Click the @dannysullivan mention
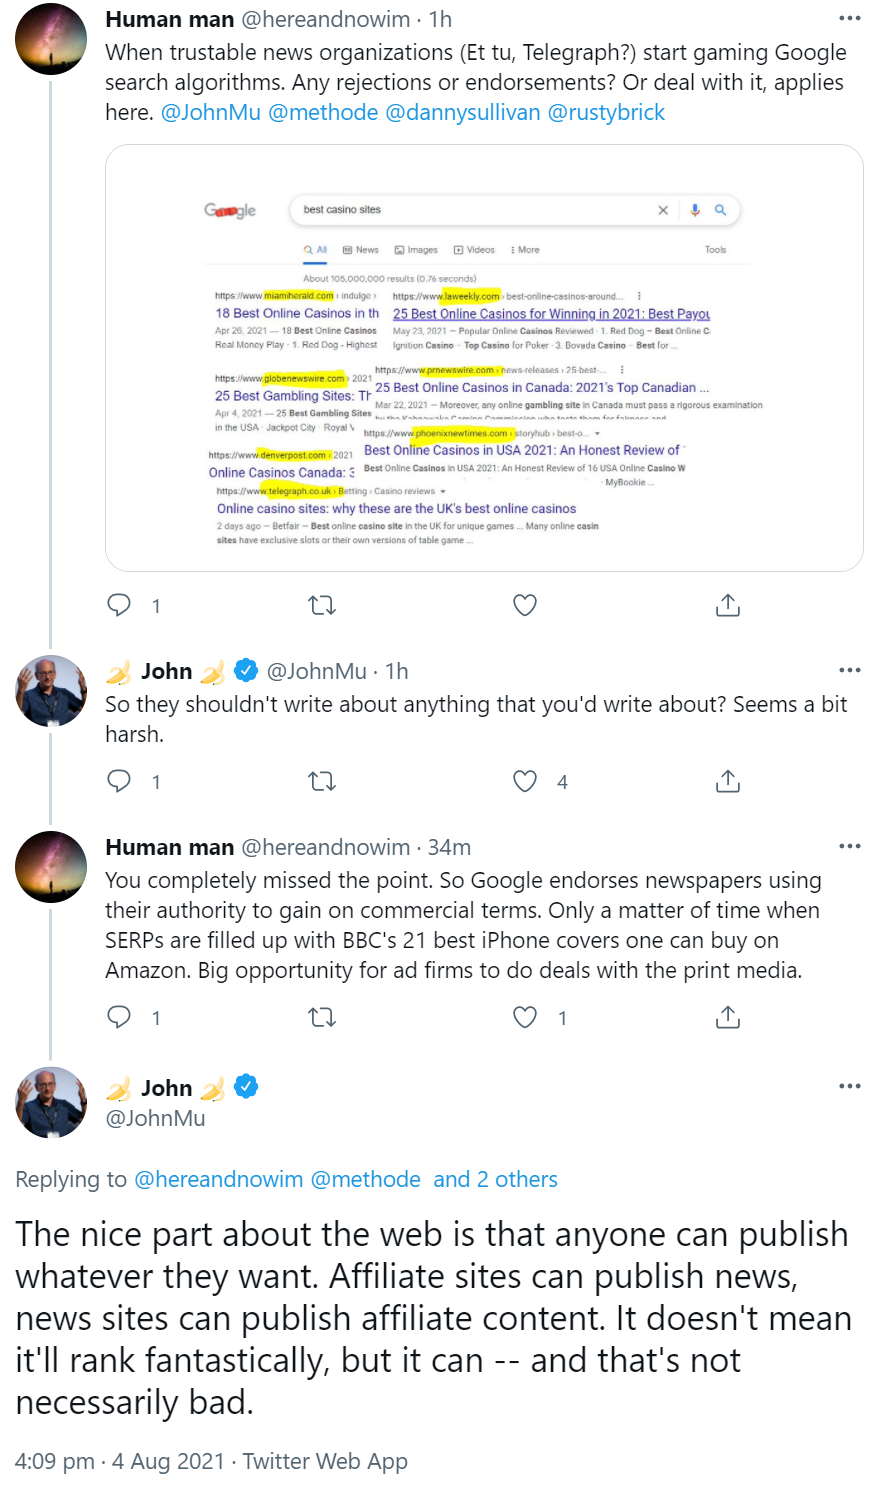 (x=462, y=112)
